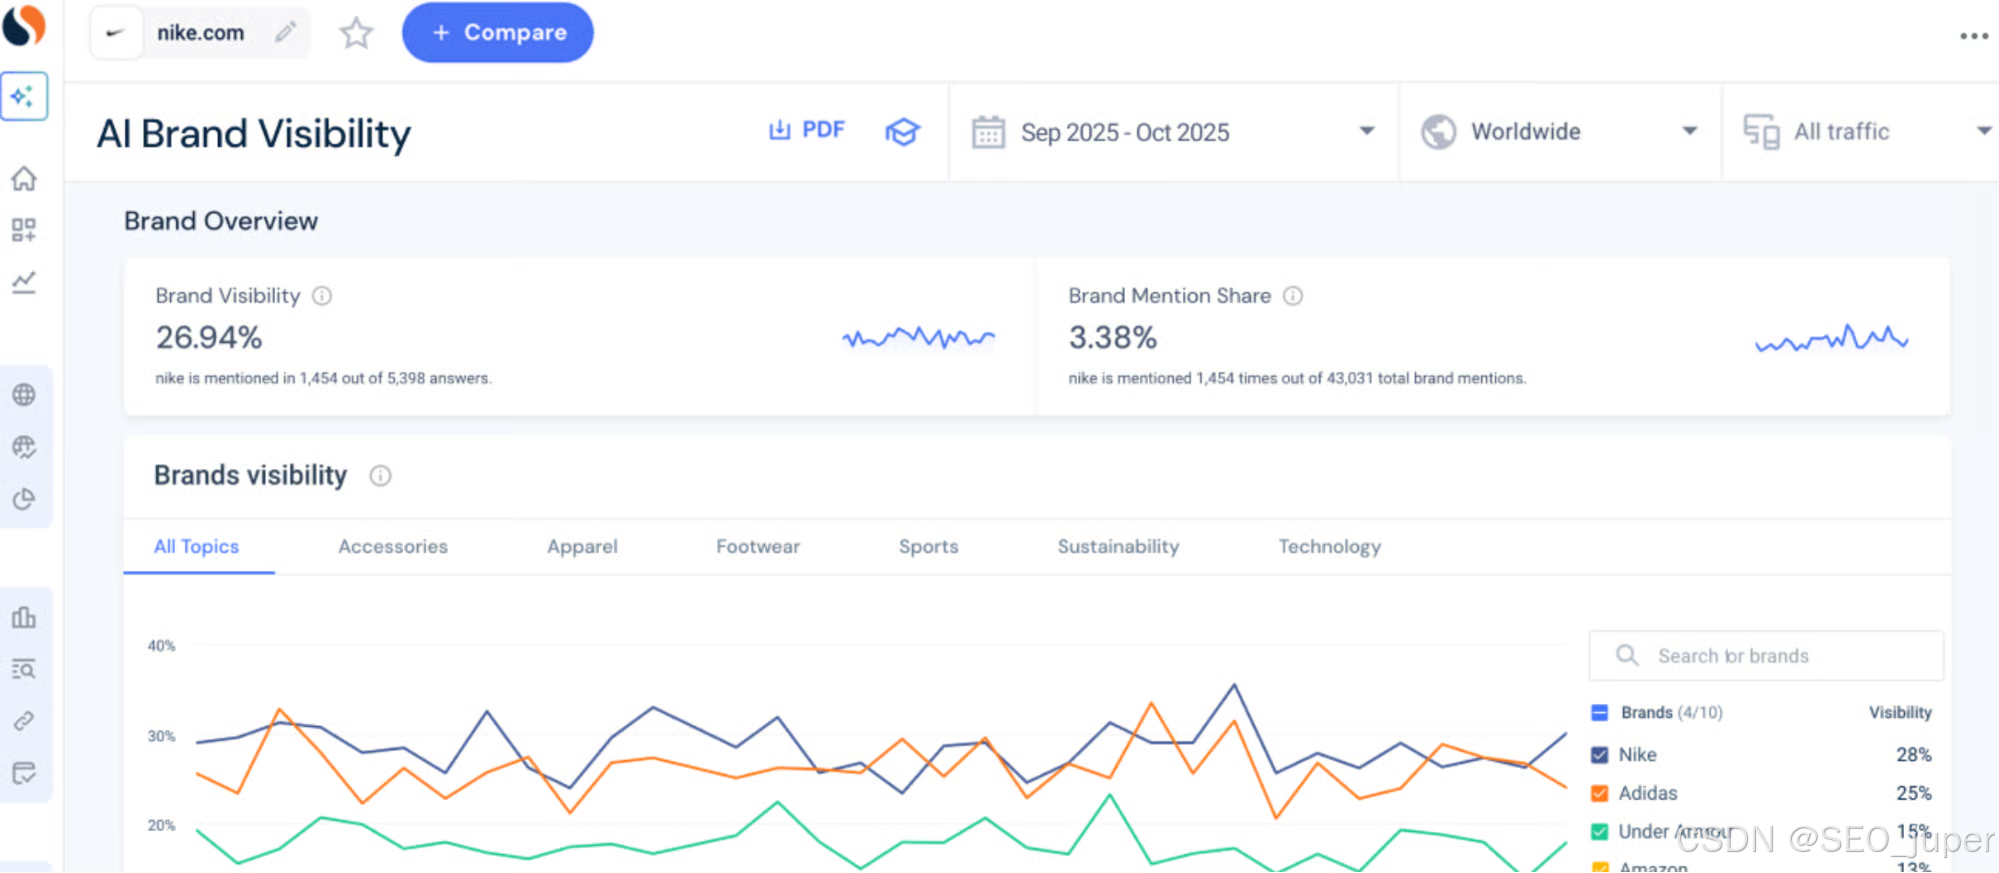Click the Brand Visibility info icon
The width and height of the screenshot is (1999, 873).
pyautogui.click(x=322, y=296)
